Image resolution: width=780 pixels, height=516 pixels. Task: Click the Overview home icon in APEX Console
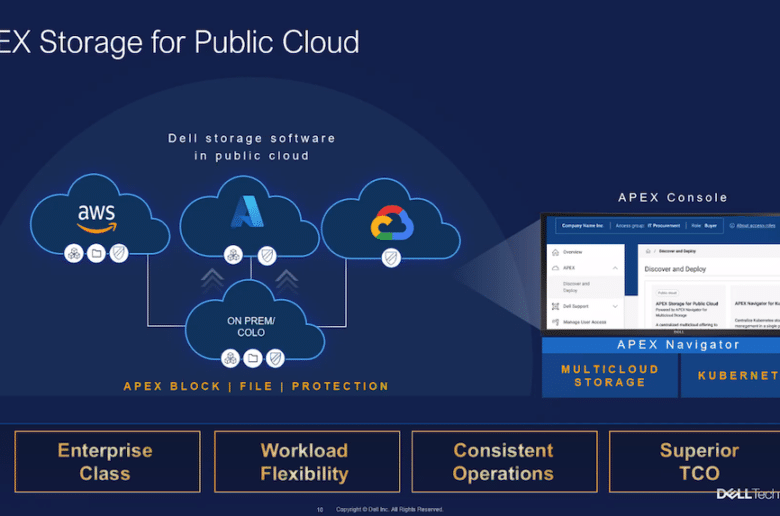(556, 252)
